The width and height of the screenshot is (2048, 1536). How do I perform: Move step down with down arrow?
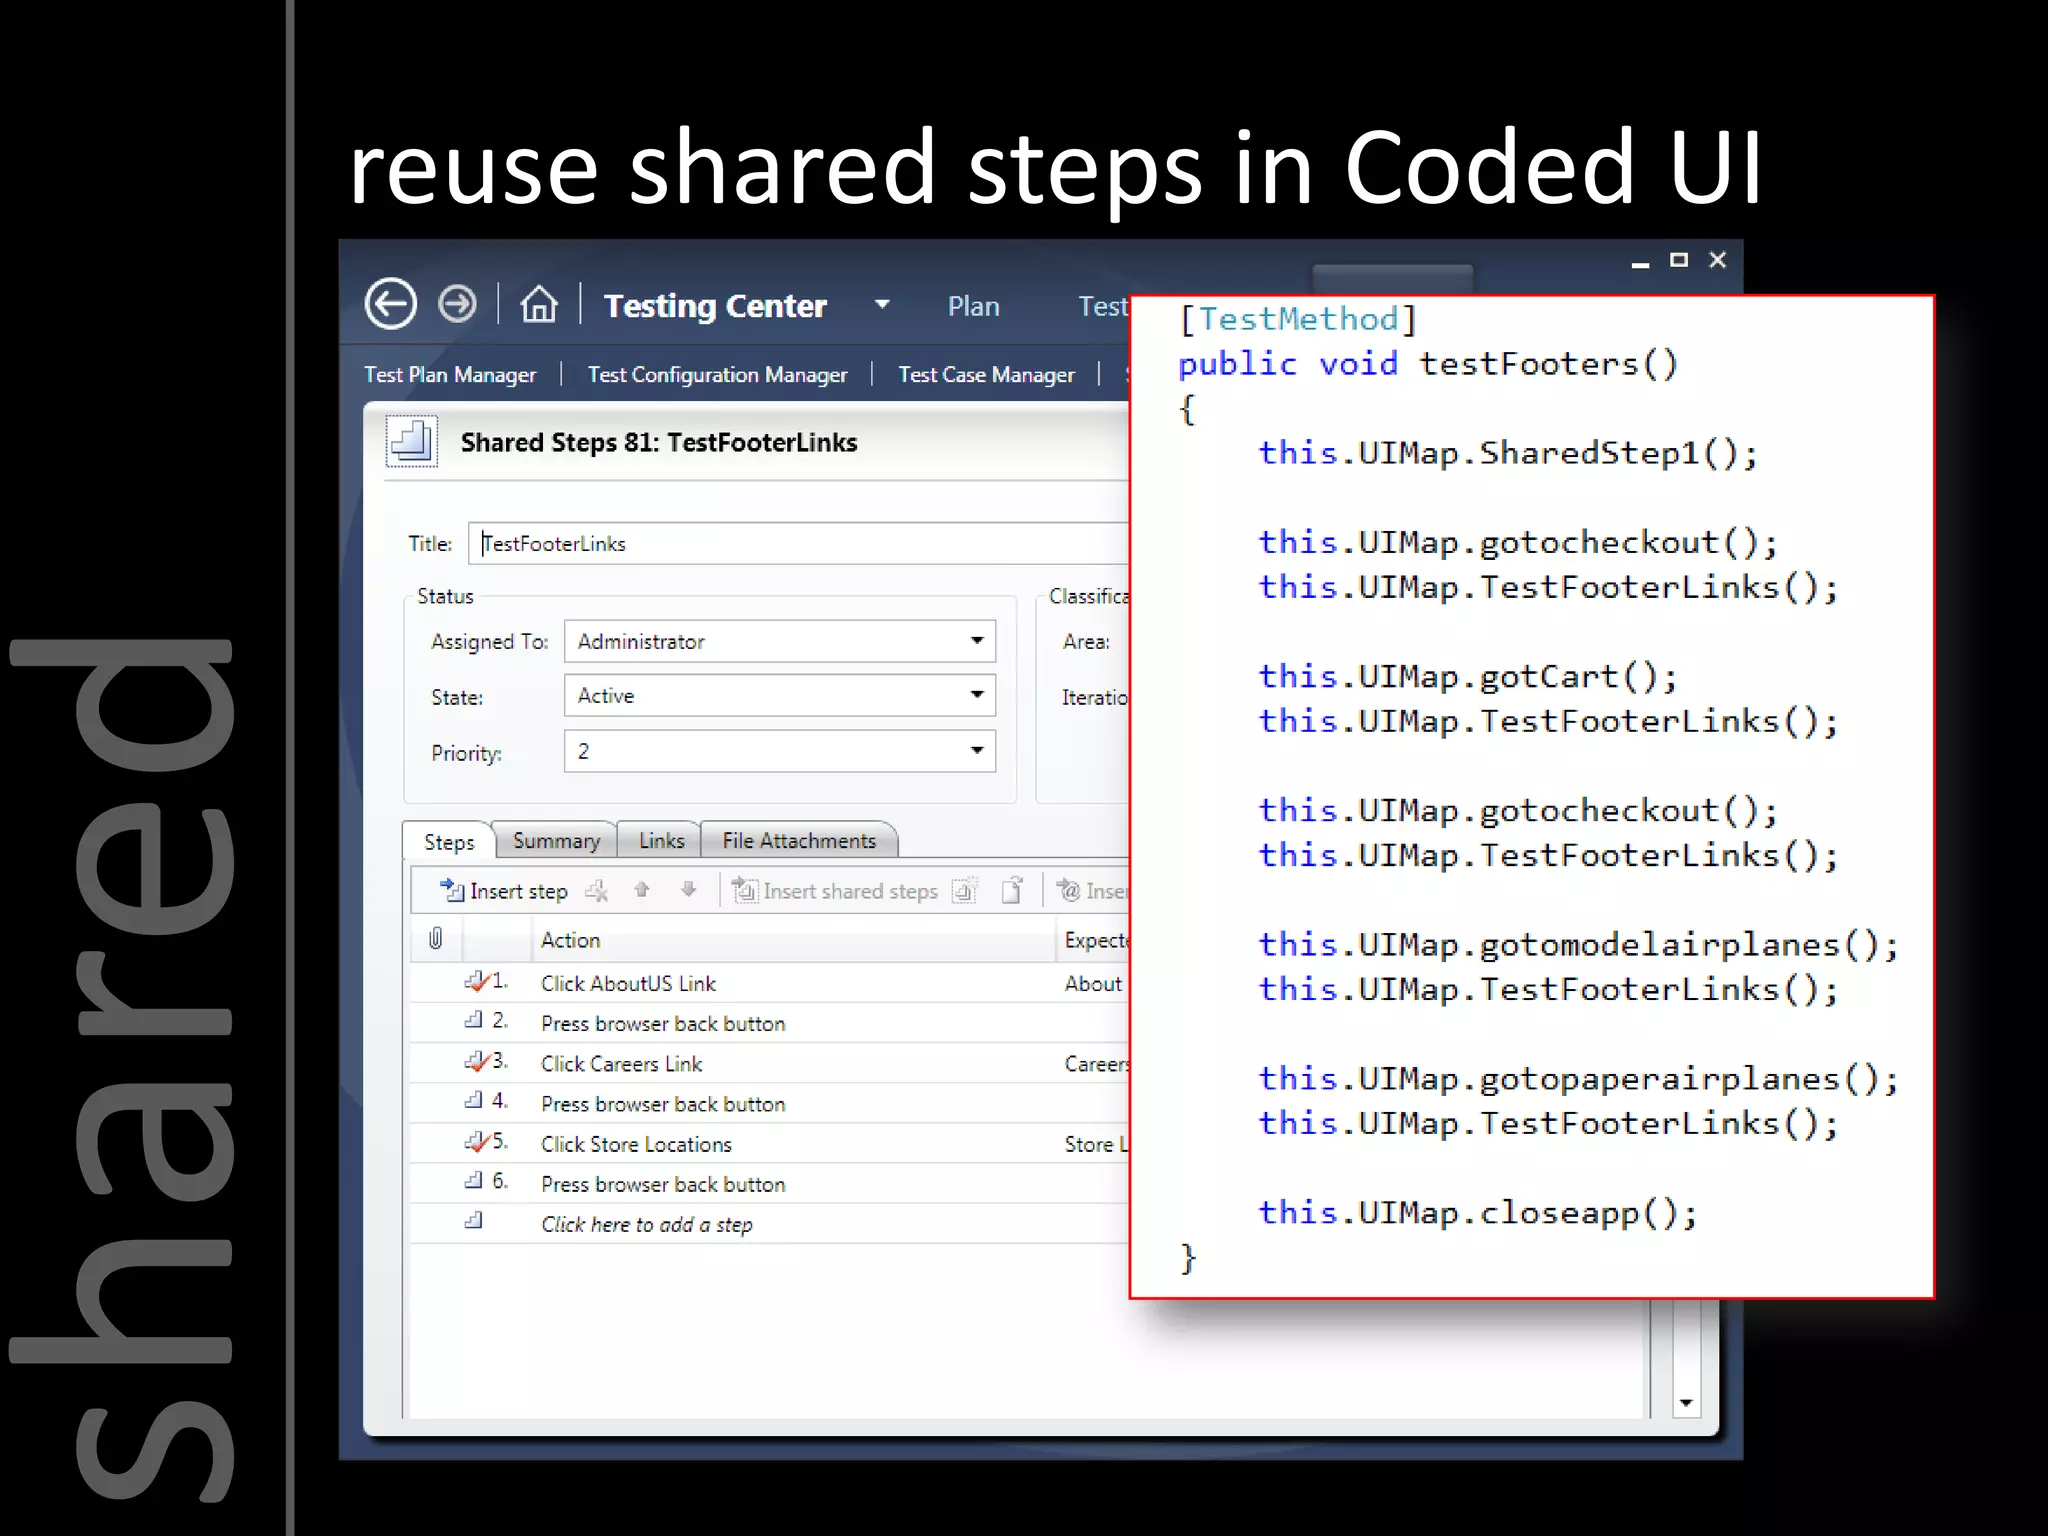(688, 890)
